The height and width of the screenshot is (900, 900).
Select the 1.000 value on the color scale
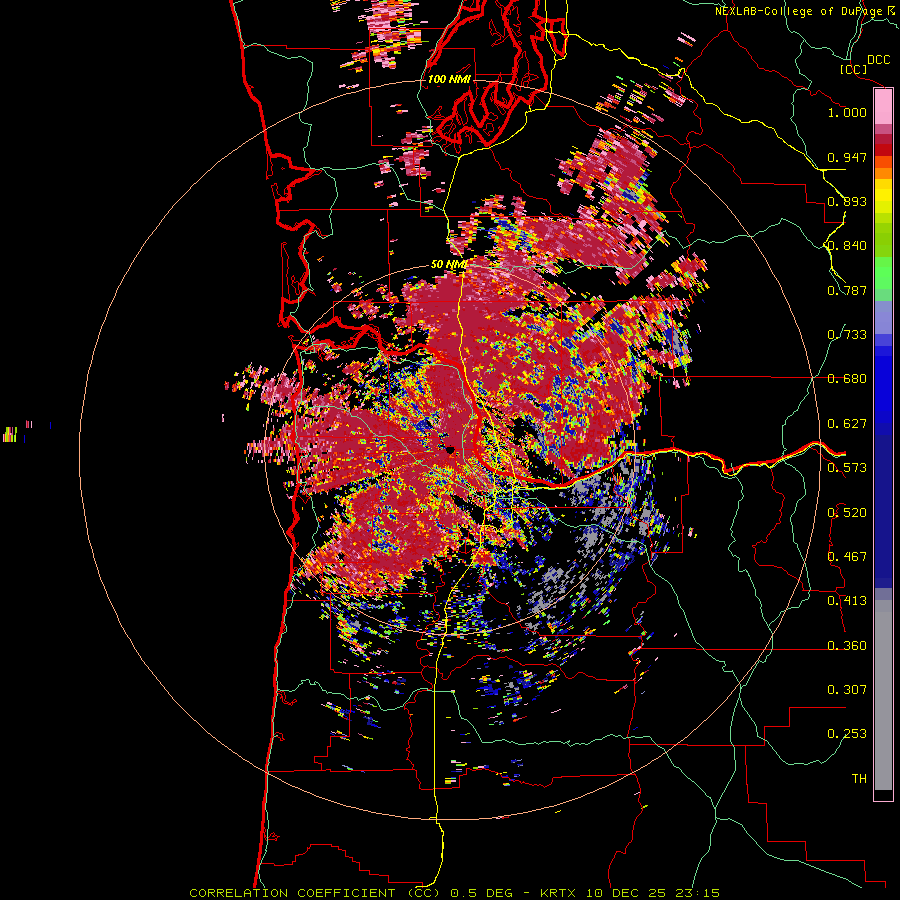[x=847, y=112]
